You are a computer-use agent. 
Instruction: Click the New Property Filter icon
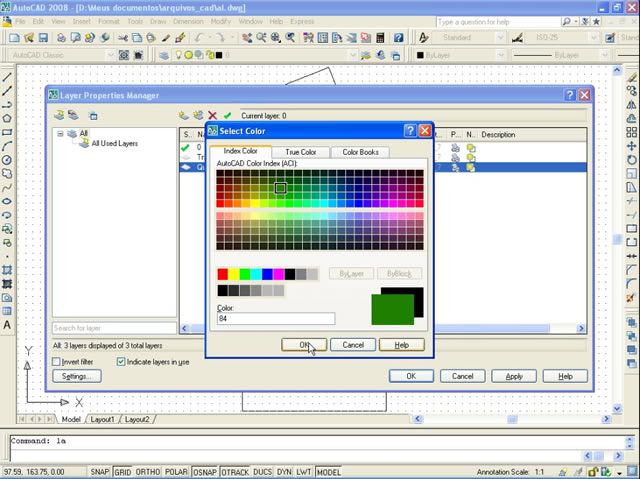tap(60, 116)
